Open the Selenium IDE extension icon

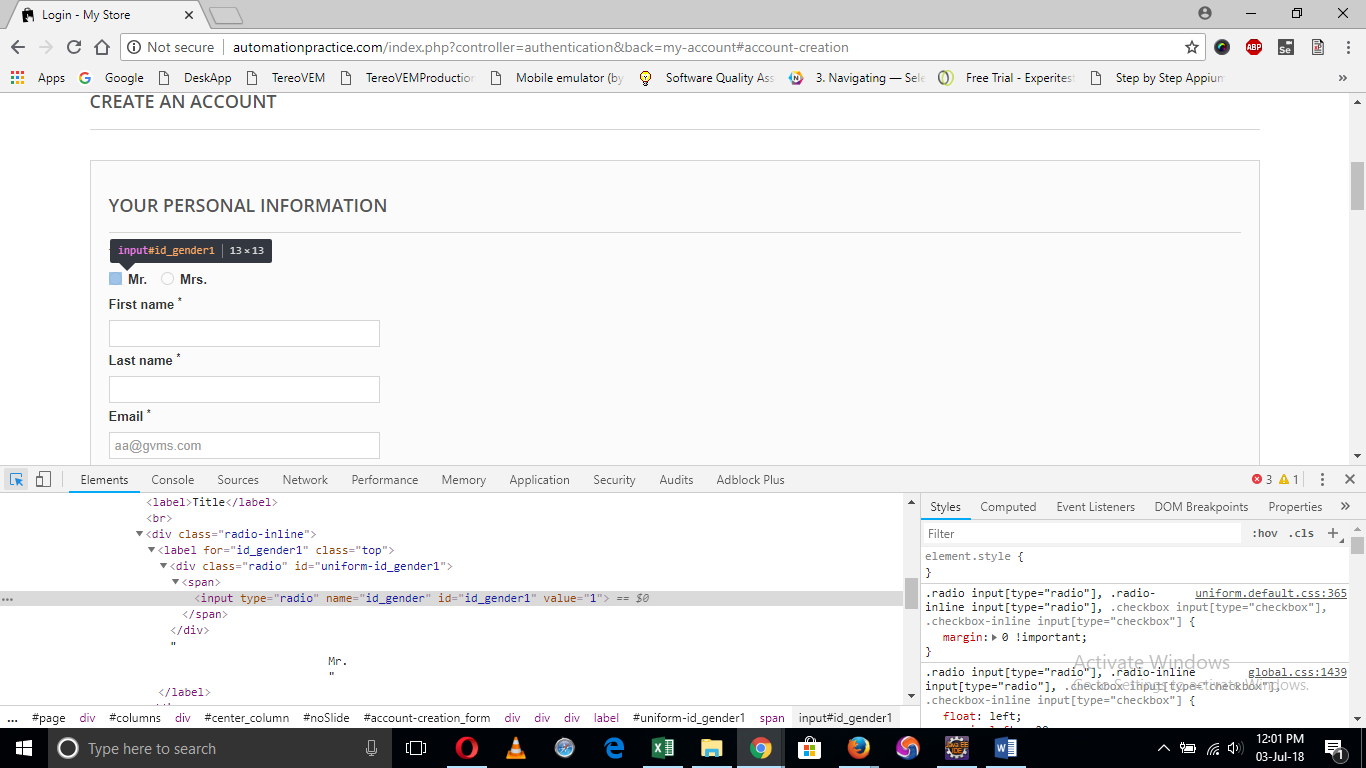(x=1286, y=47)
